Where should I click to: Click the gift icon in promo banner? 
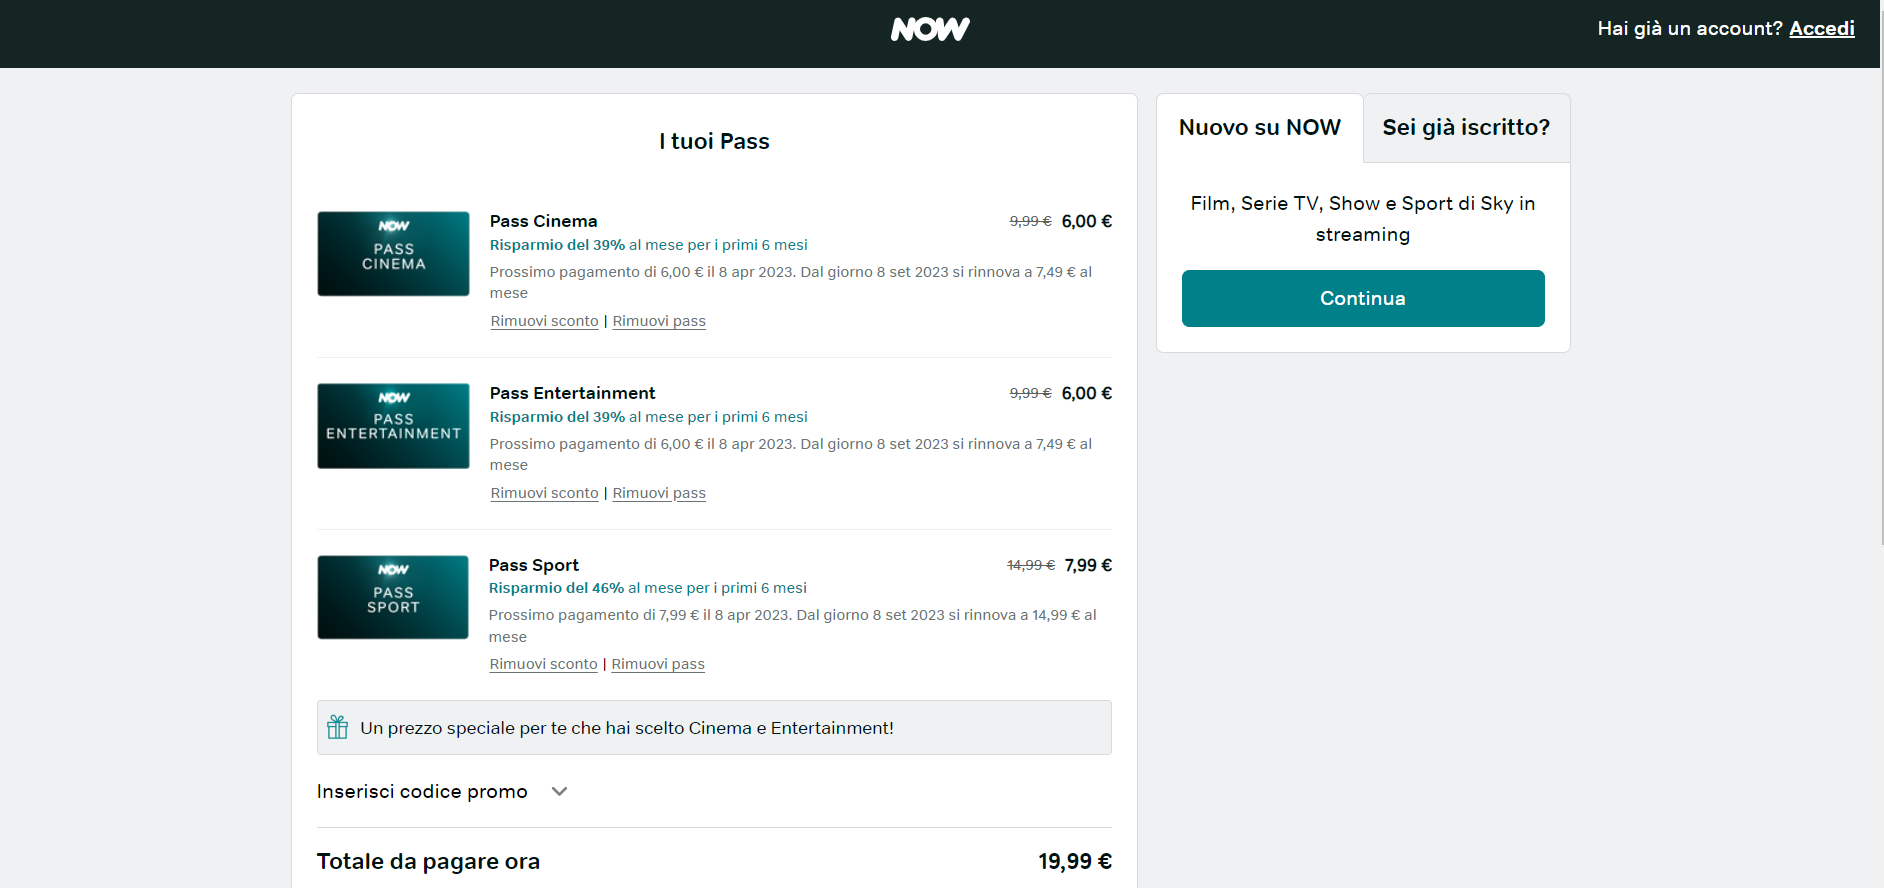click(x=338, y=727)
